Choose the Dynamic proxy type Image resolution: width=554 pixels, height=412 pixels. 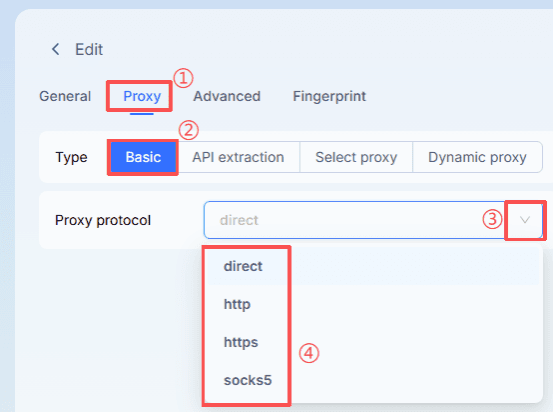(x=477, y=157)
